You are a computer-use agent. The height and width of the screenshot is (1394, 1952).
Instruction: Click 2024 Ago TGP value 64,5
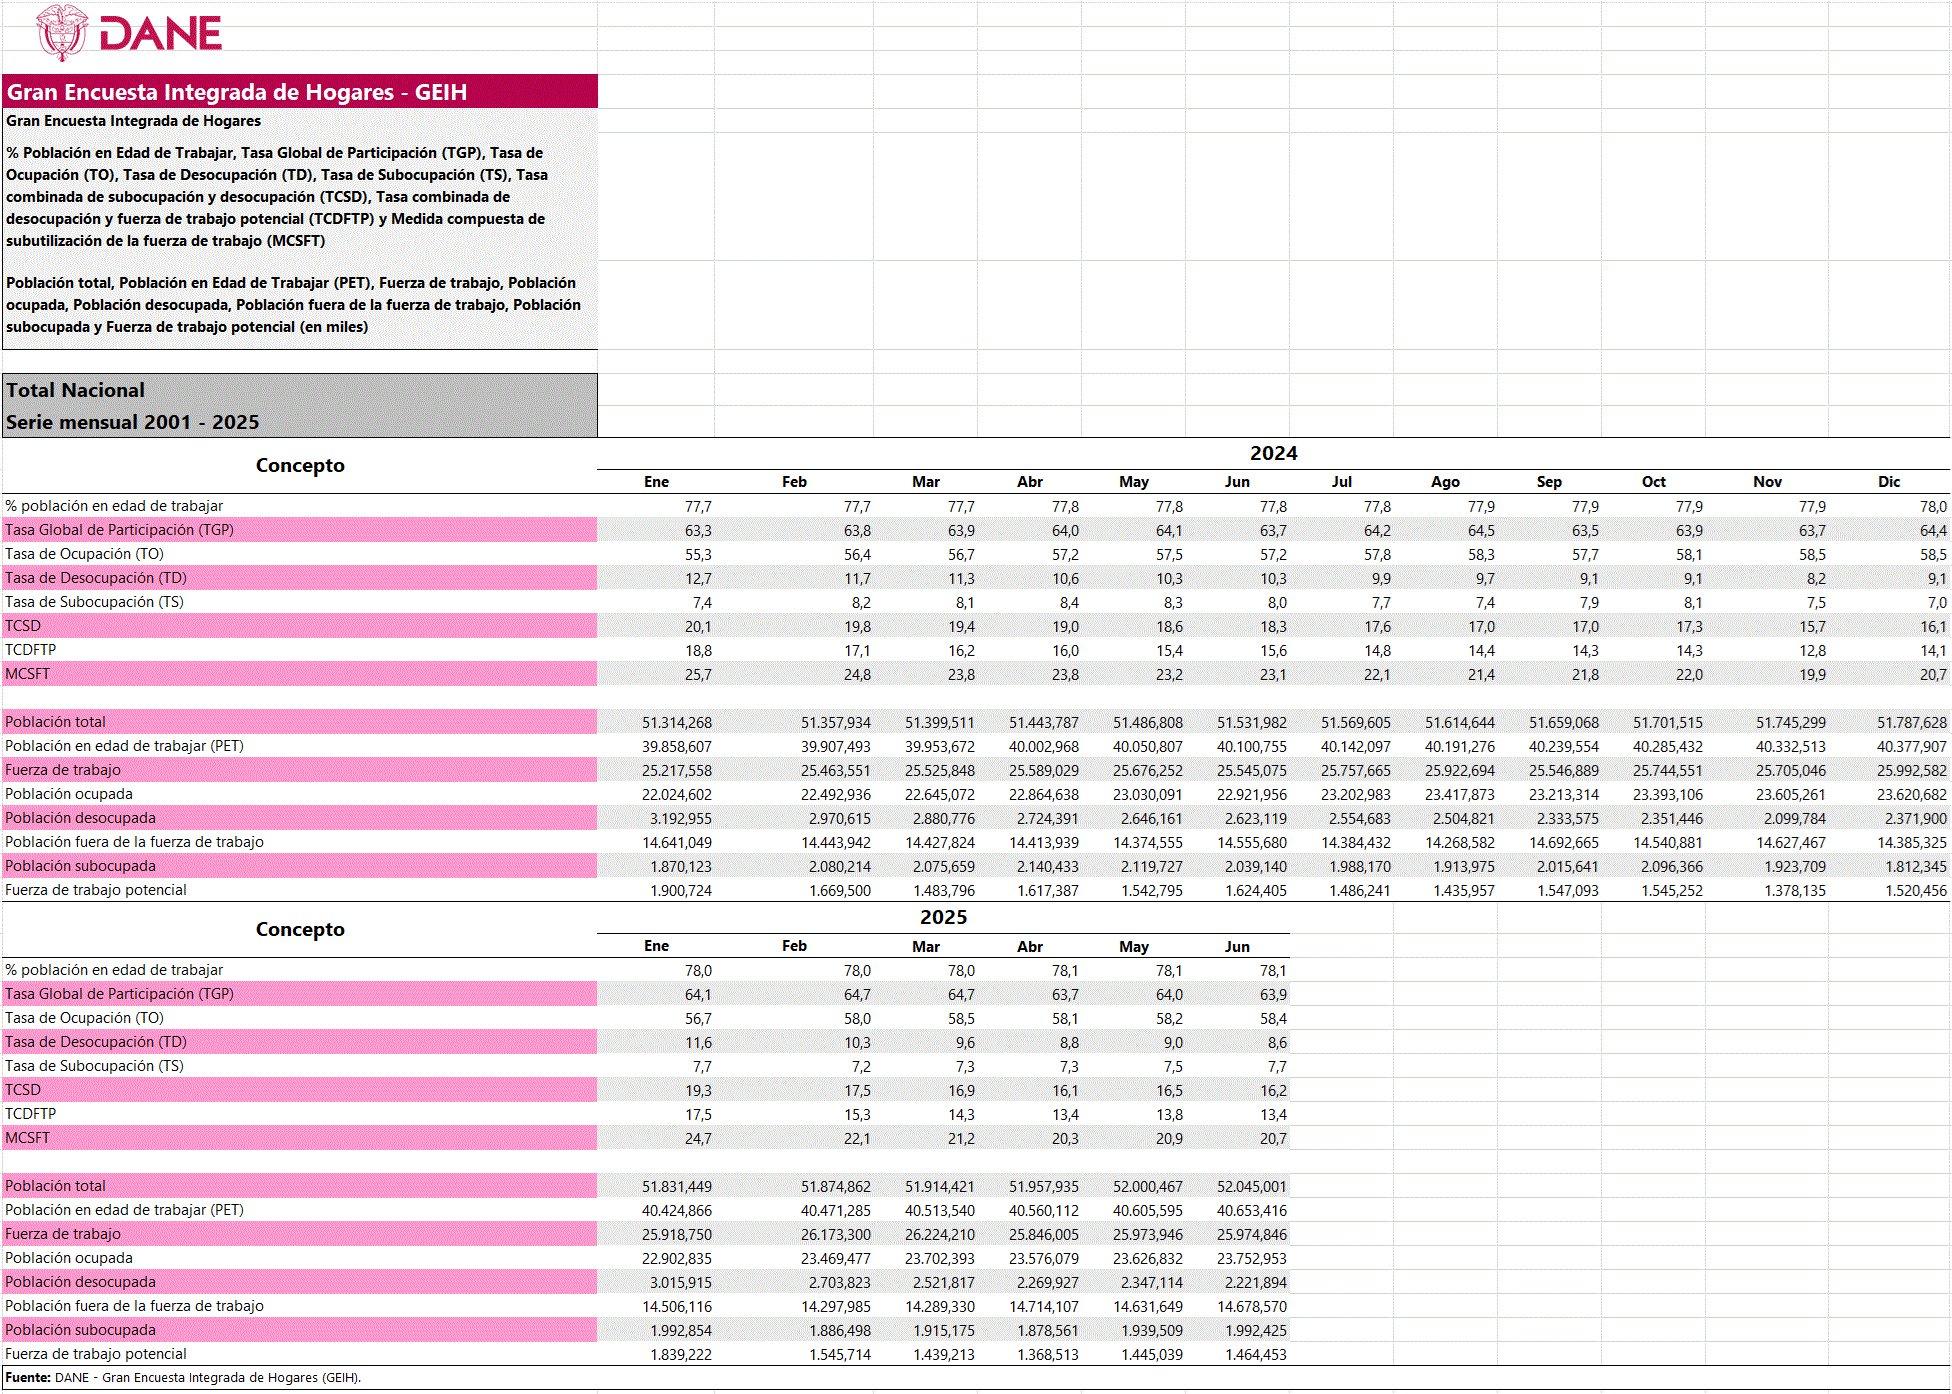(1481, 531)
